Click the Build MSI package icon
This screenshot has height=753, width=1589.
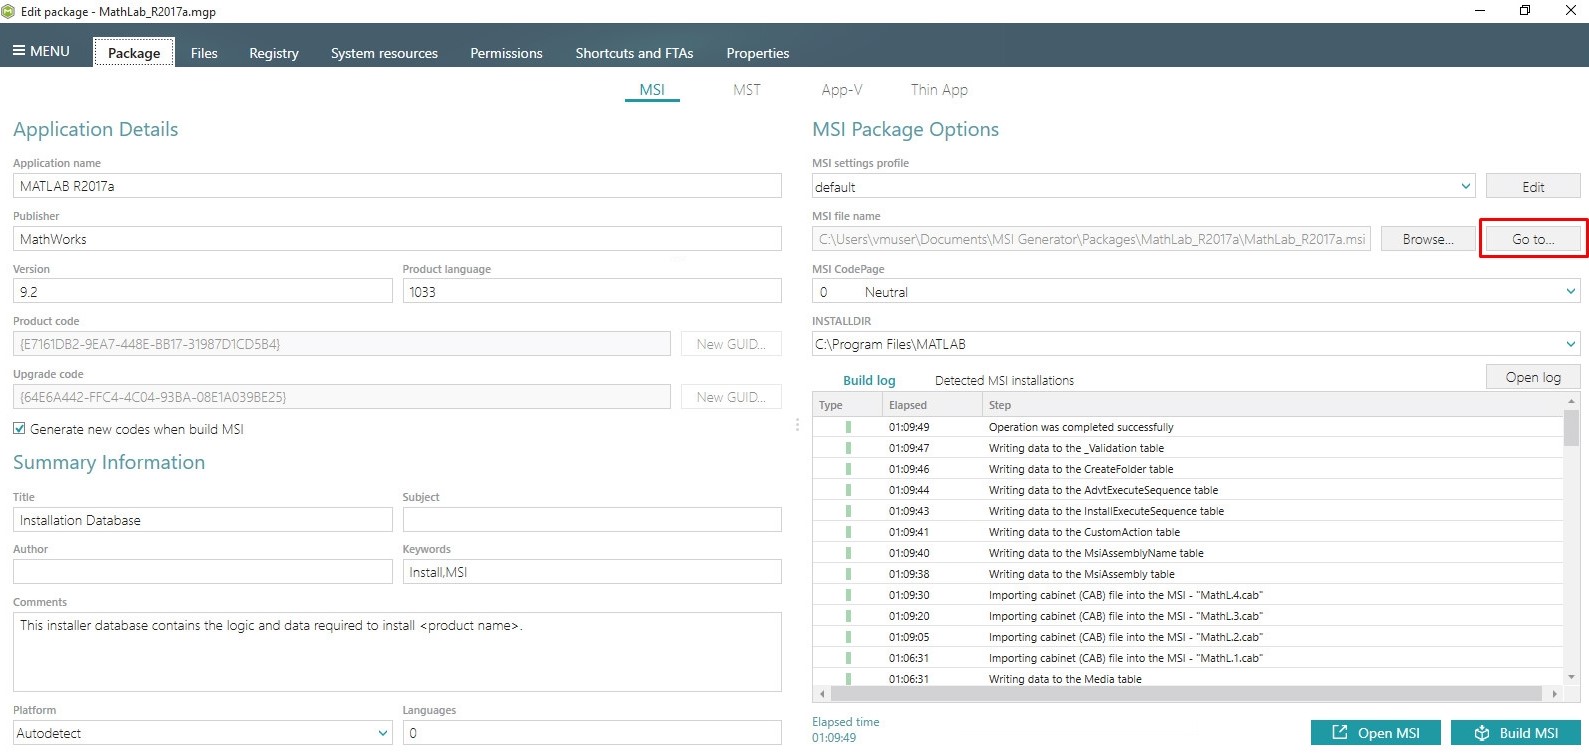(x=1482, y=733)
